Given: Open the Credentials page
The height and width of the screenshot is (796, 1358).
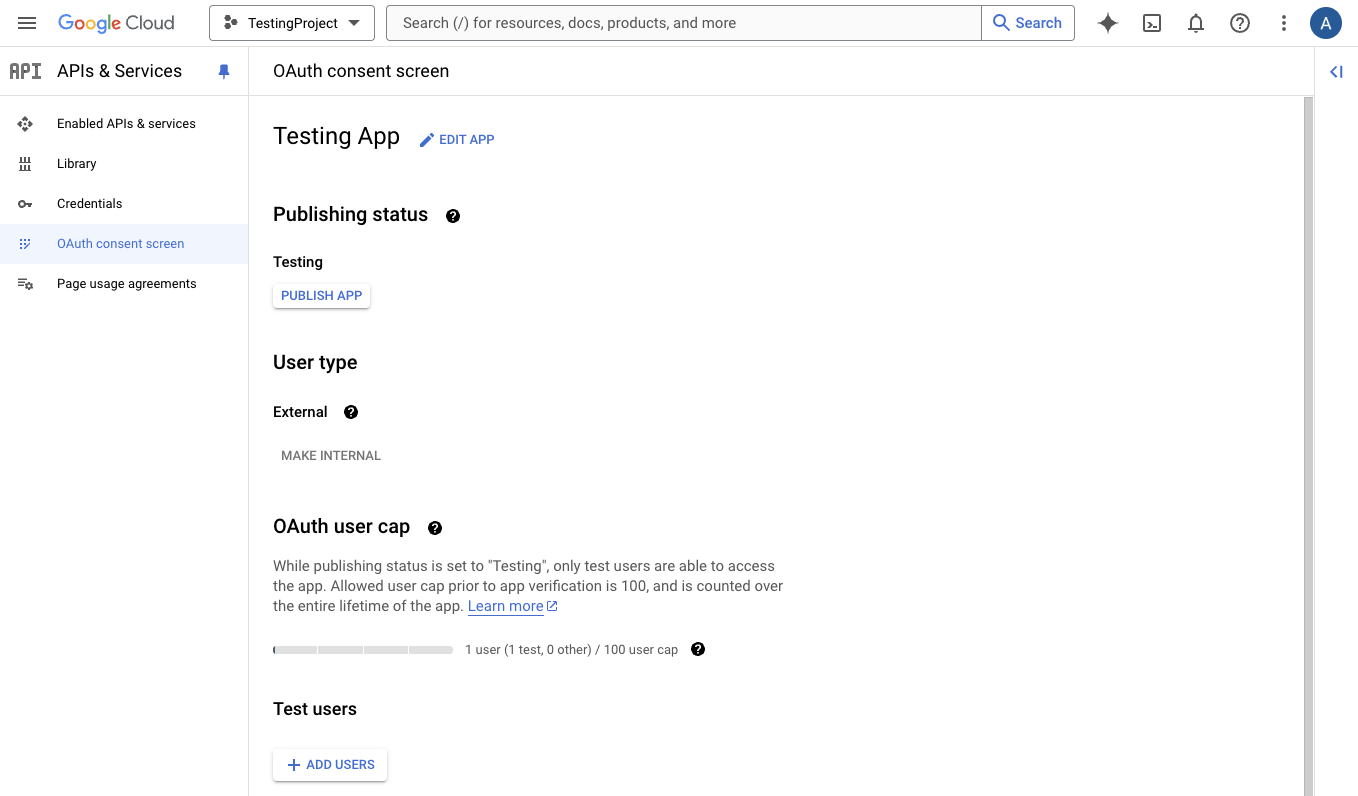Looking at the screenshot, I should point(124,204).
